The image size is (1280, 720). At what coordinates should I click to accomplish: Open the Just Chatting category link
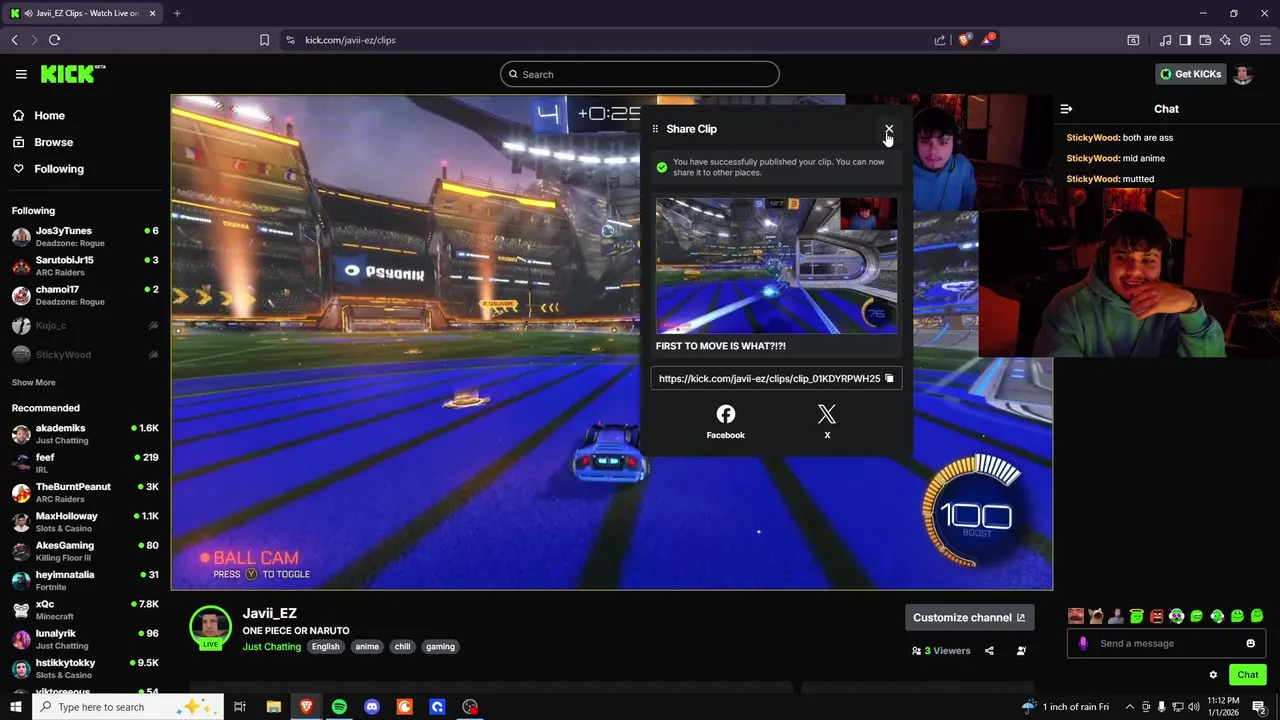point(271,647)
